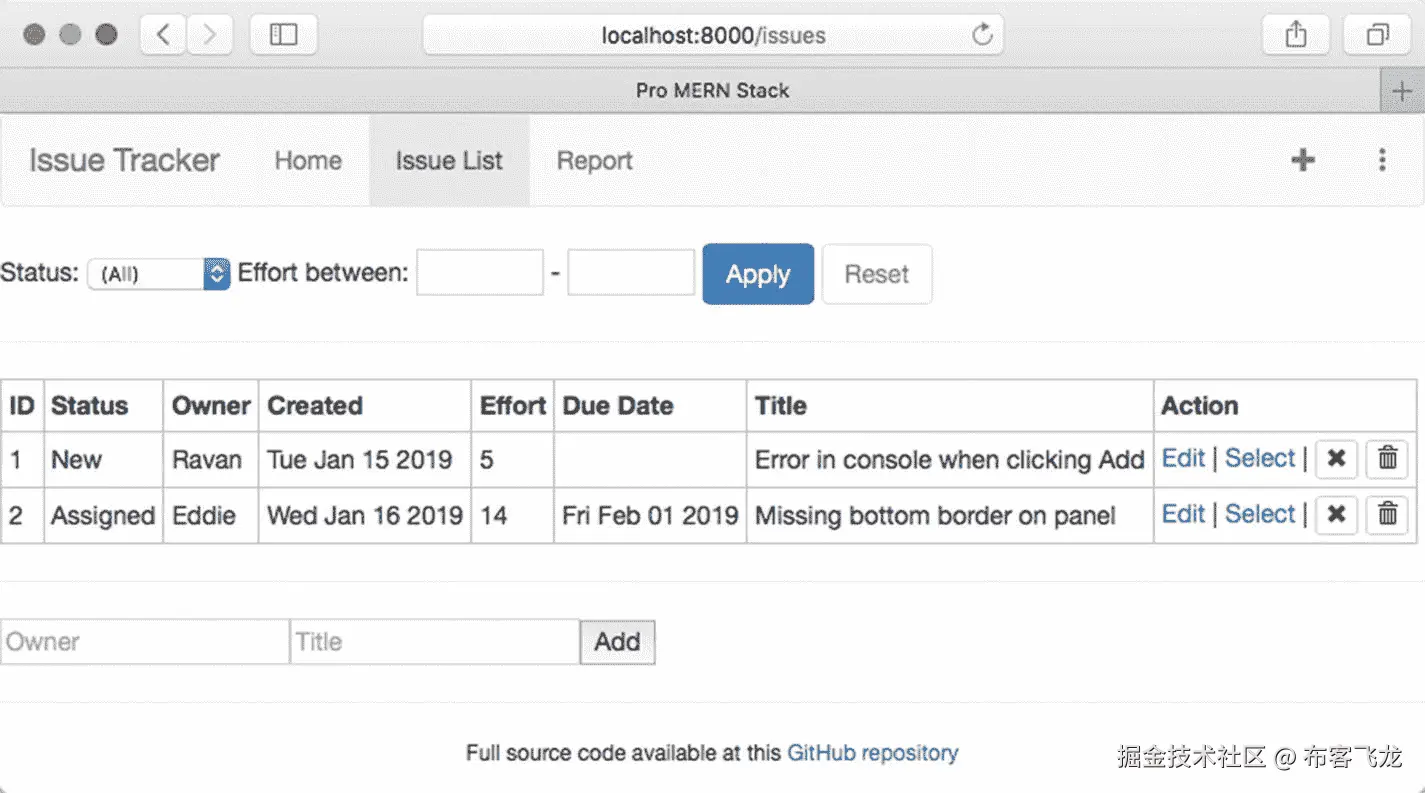Click the Add issue button

[x=617, y=642]
